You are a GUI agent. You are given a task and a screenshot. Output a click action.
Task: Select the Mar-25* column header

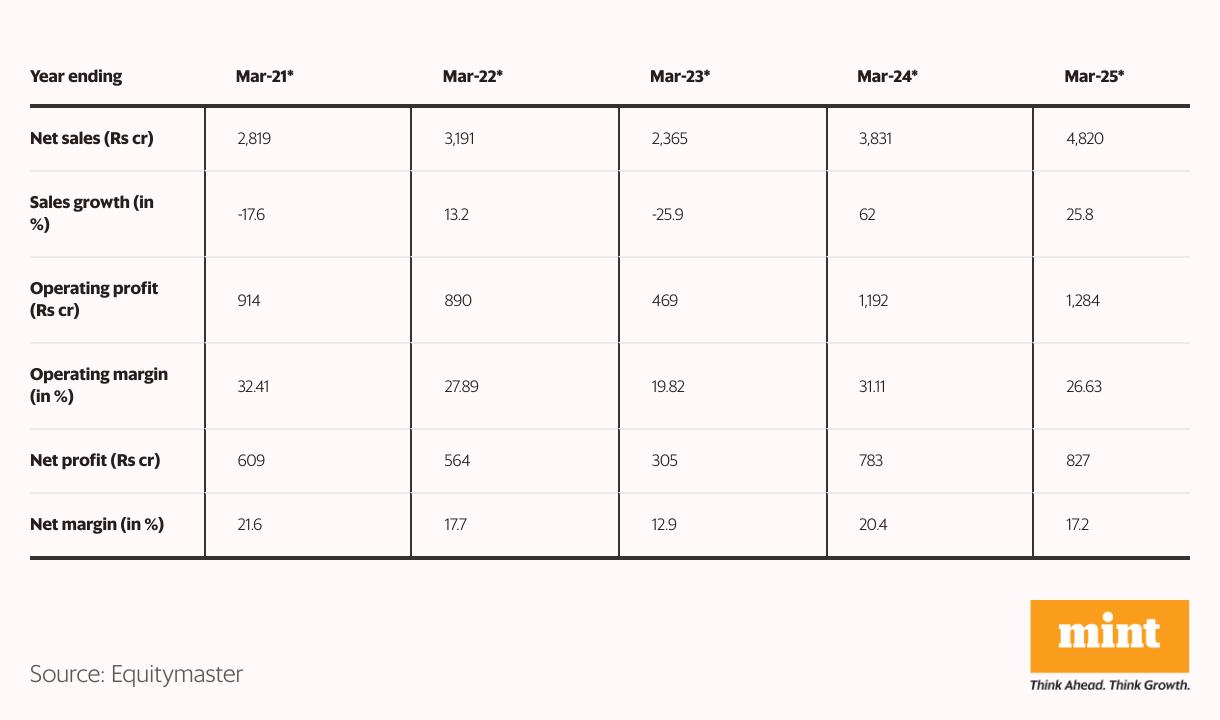coord(1095,76)
